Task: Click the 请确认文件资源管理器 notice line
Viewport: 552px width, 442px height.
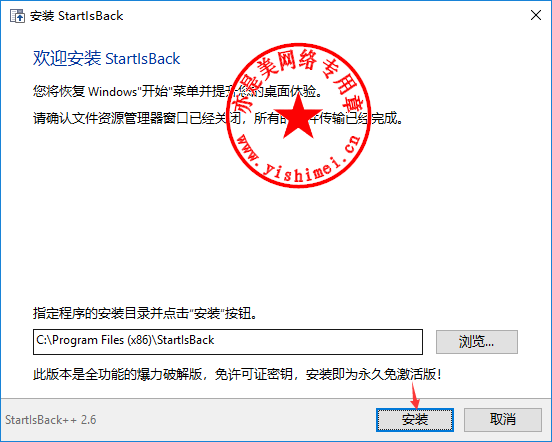Action: 218,118
